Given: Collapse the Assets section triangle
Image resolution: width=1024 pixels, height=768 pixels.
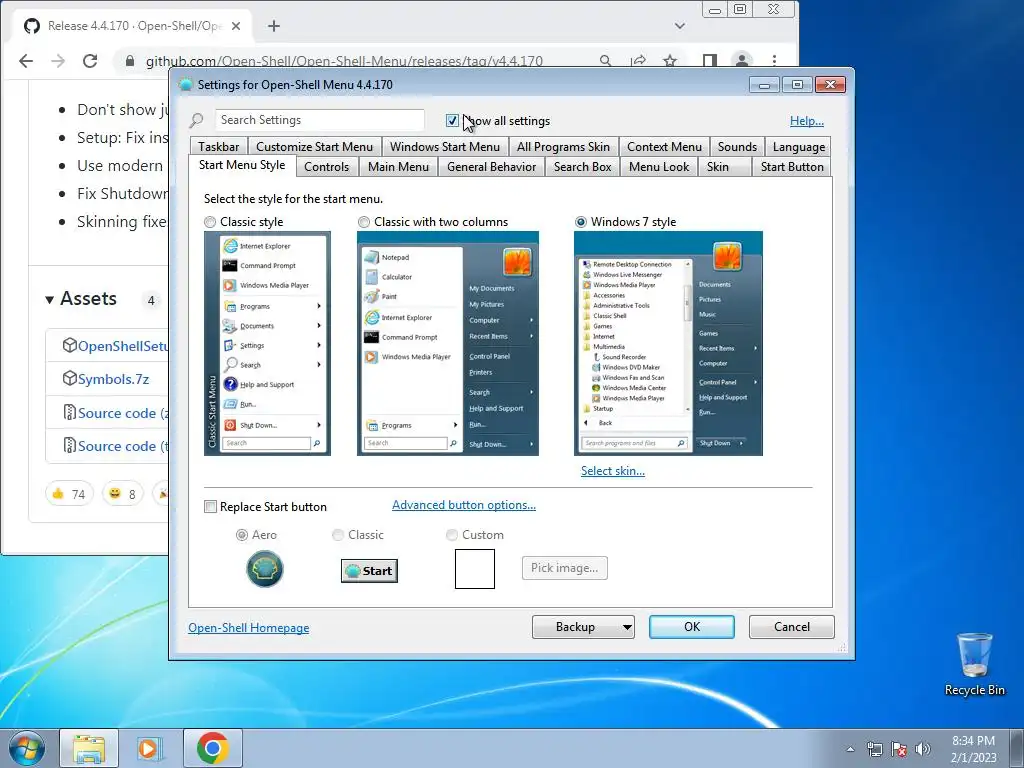Looking at the screenshot, I should pyautogui.click(x=50, y=300).
